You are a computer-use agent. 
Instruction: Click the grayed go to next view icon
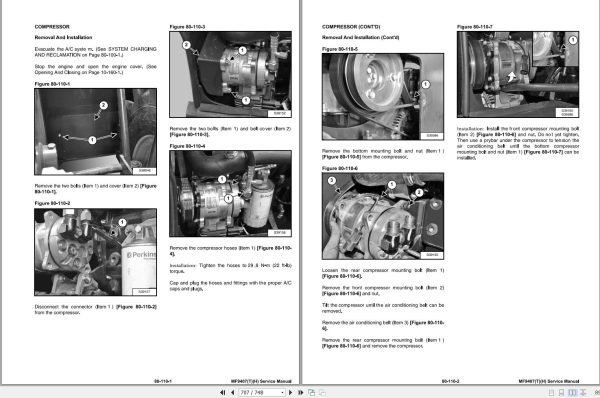pyautogui.click(x=322, y=392)
